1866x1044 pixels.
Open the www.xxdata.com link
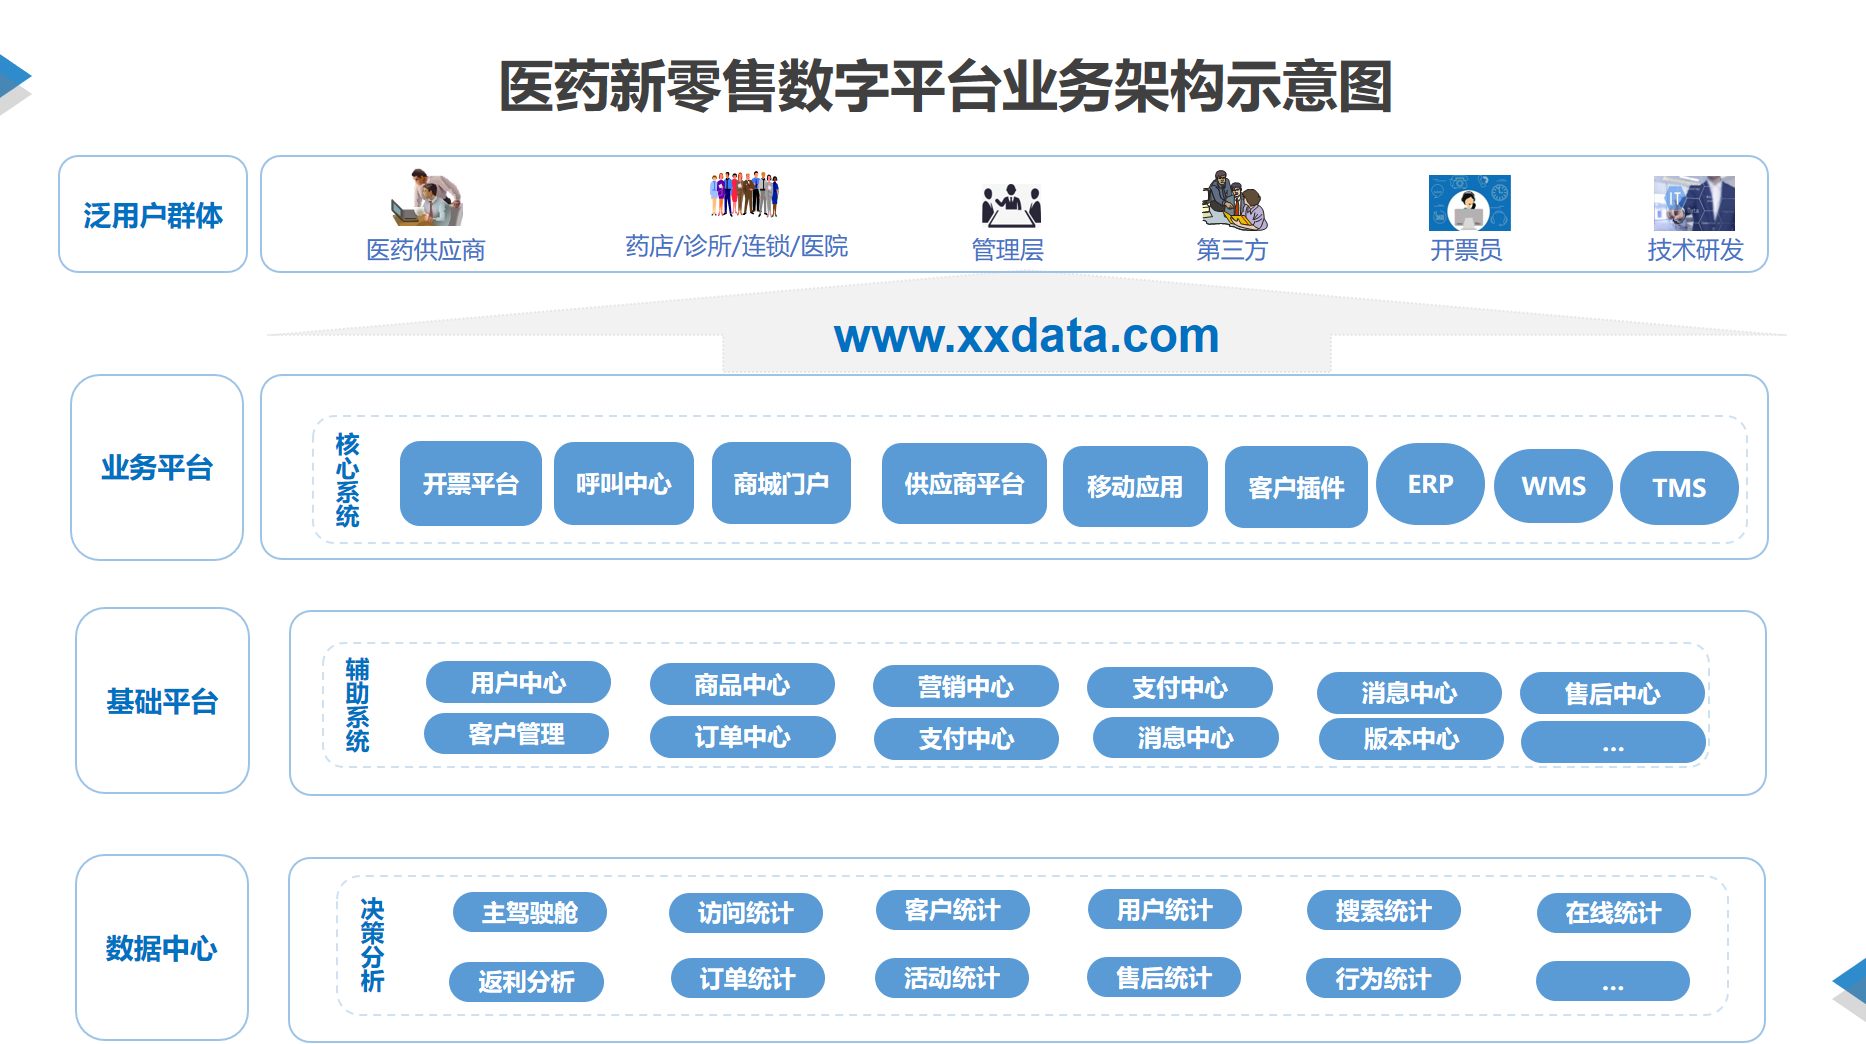[1026, 336]
